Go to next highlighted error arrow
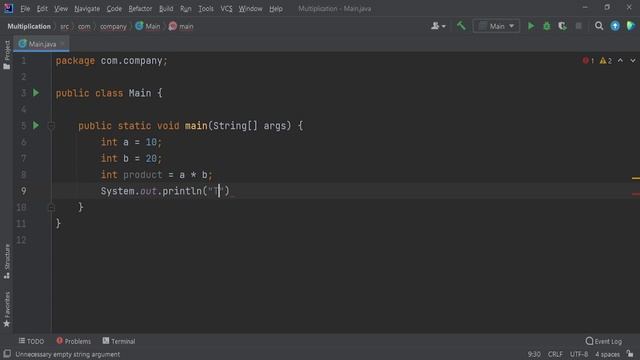Image resolution: width=640 pixels, height=360 pixels. pos(633,61)
